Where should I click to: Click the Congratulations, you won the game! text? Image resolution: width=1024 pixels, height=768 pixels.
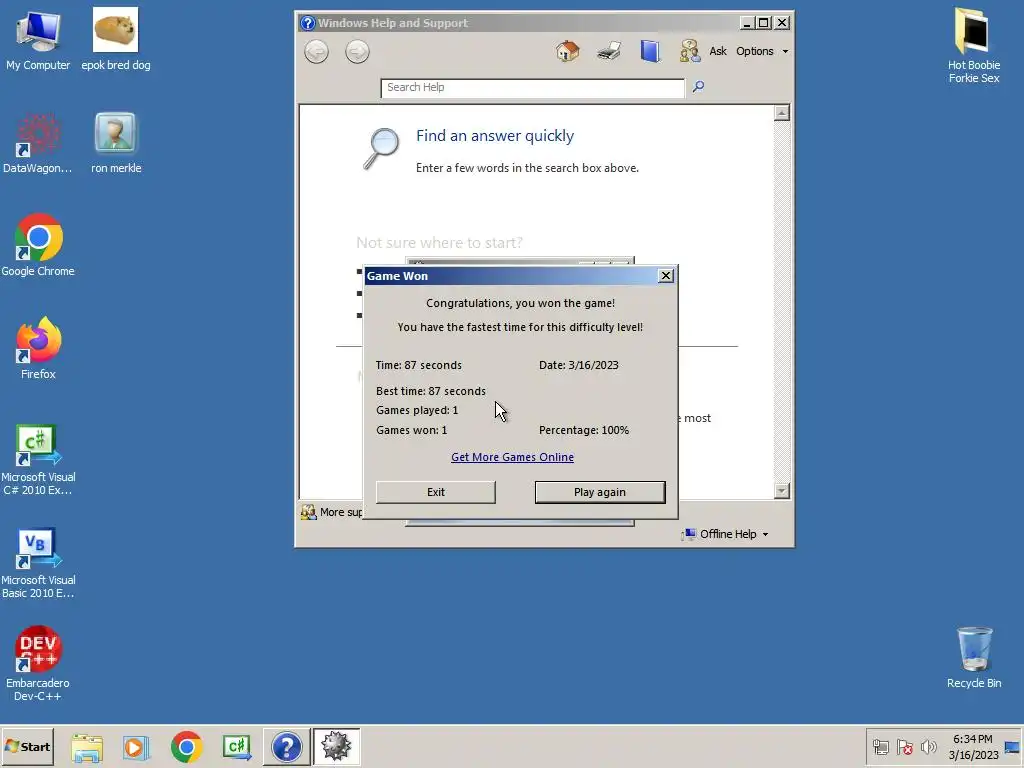pyautogui.click(x=520, y=303)
